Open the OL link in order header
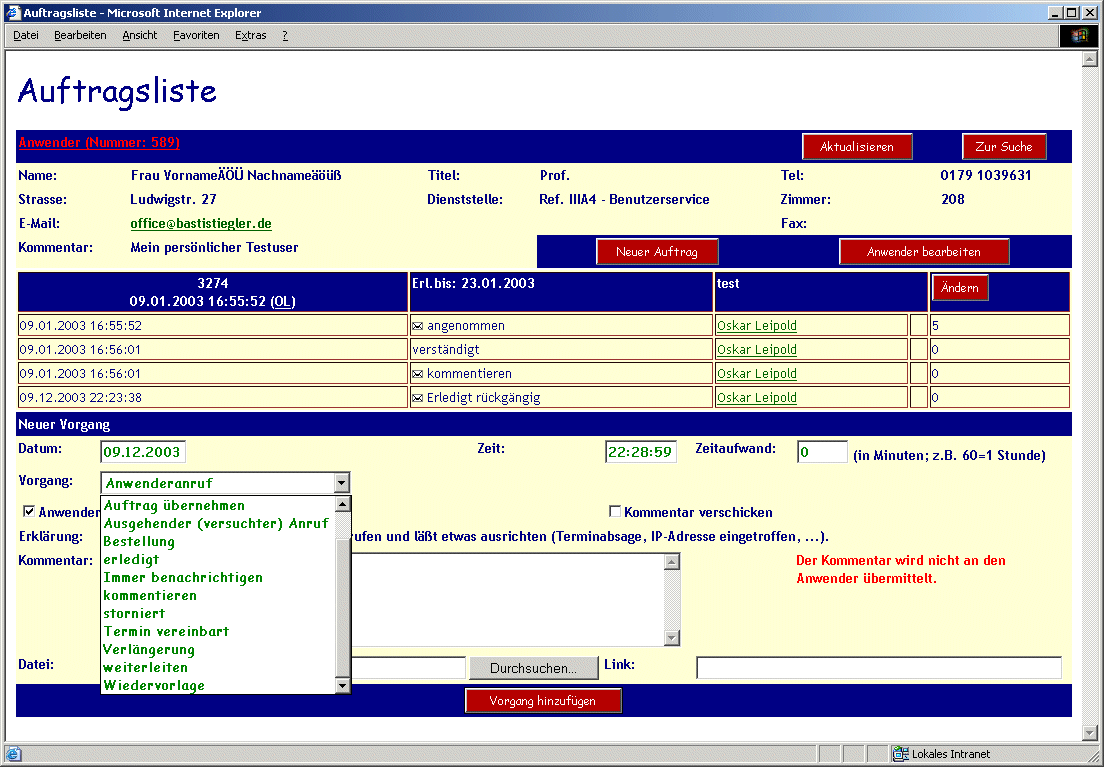 click(283, 301)
